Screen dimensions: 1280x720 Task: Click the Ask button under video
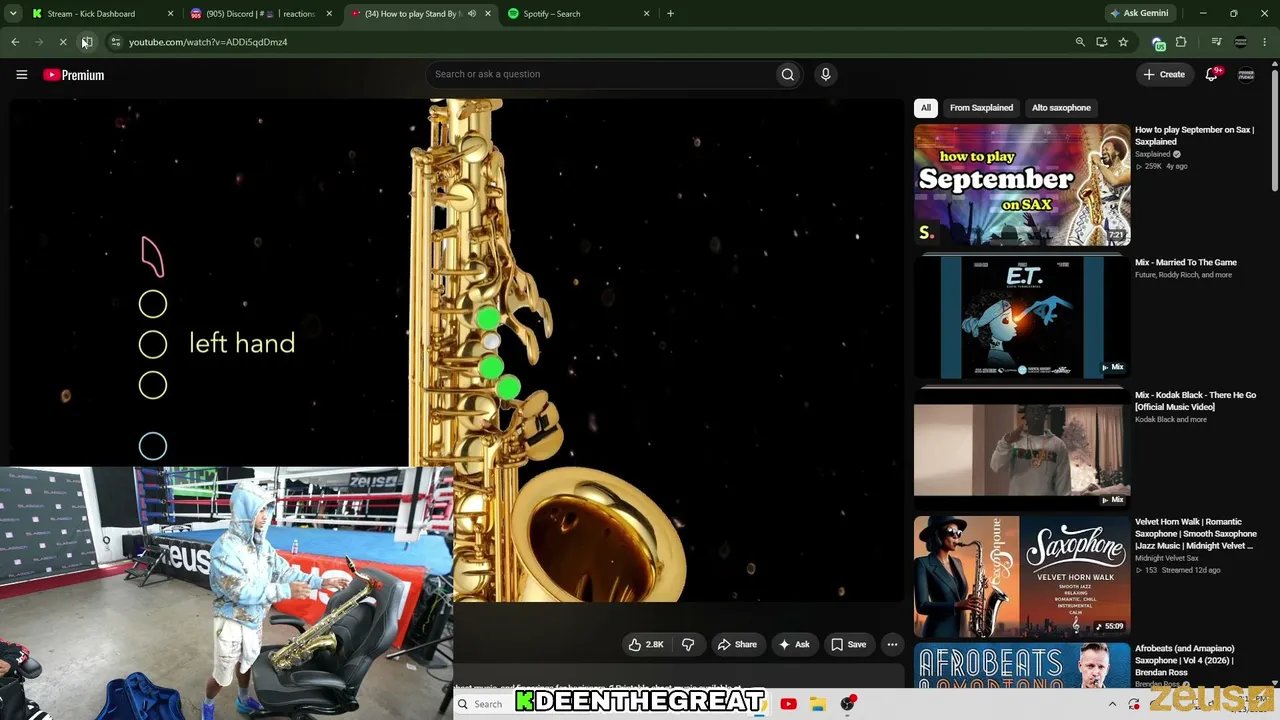point(794,645)
